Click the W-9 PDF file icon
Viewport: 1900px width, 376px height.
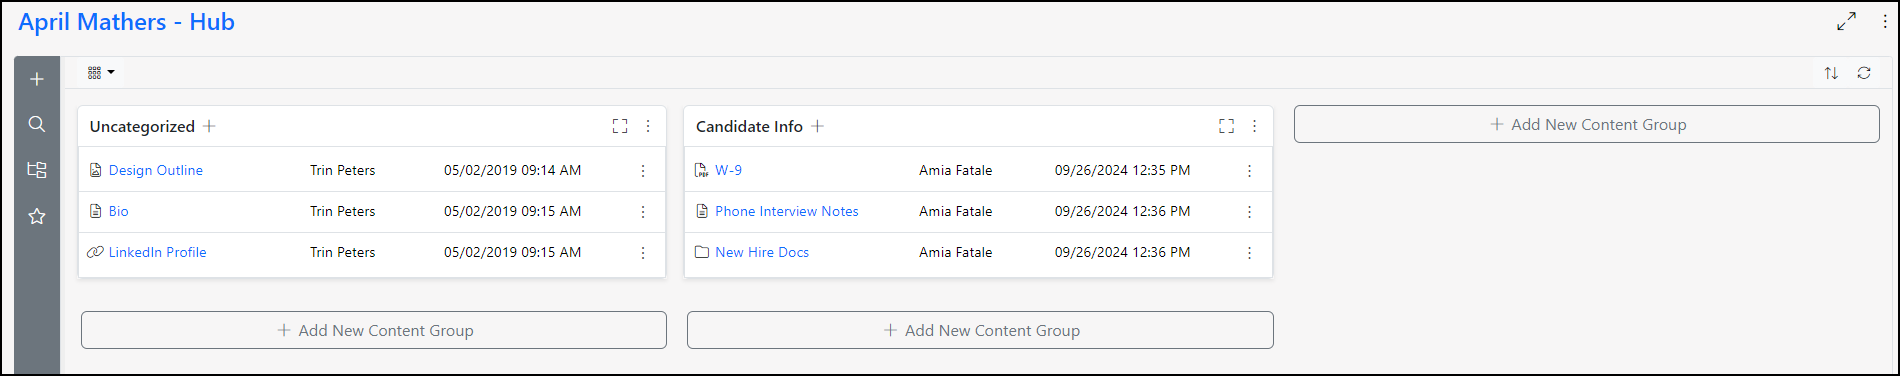[x=702, y=170]
